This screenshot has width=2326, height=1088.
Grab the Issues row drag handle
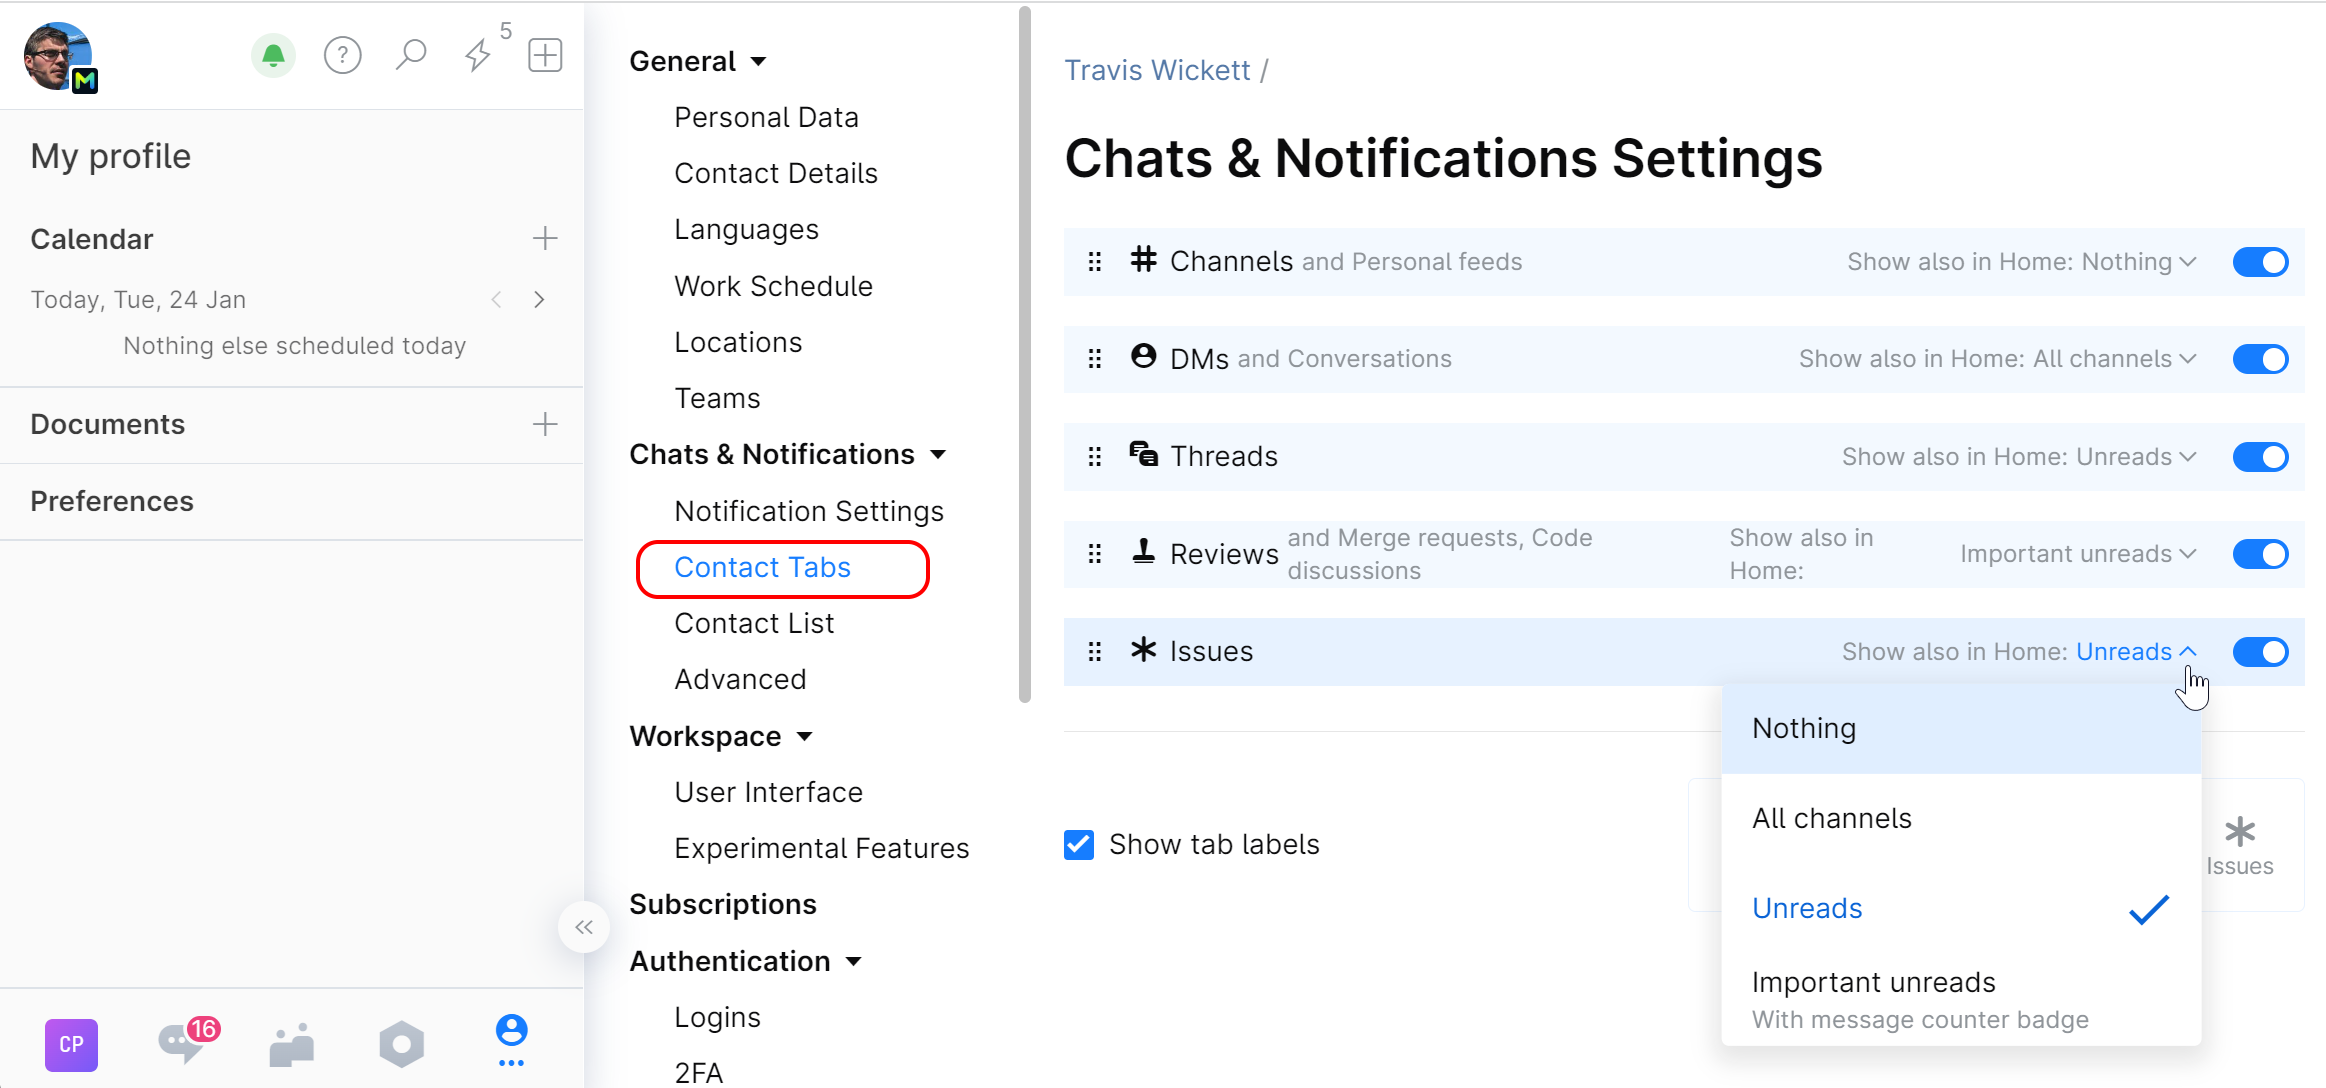tap(1095, 652)
